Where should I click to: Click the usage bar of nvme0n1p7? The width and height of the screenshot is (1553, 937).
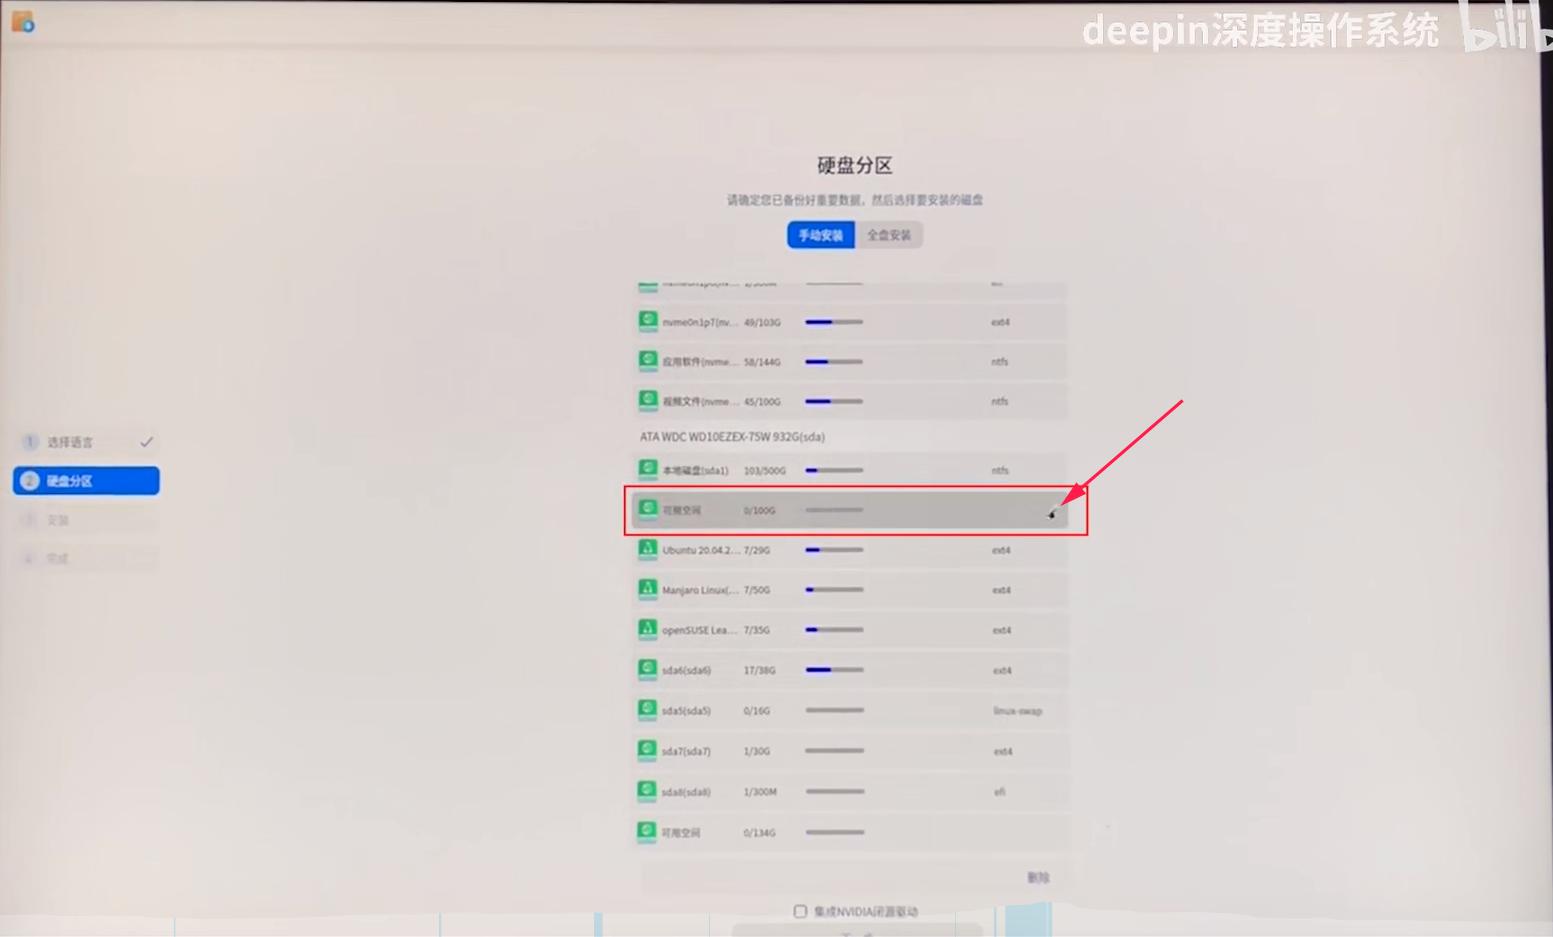tap(834, 322)
